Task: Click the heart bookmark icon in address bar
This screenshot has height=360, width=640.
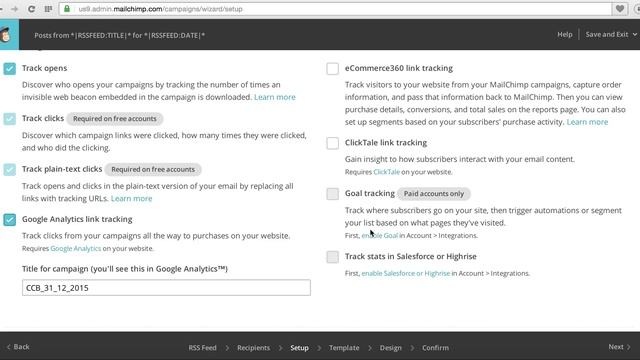Action: [x=620, y=9]
